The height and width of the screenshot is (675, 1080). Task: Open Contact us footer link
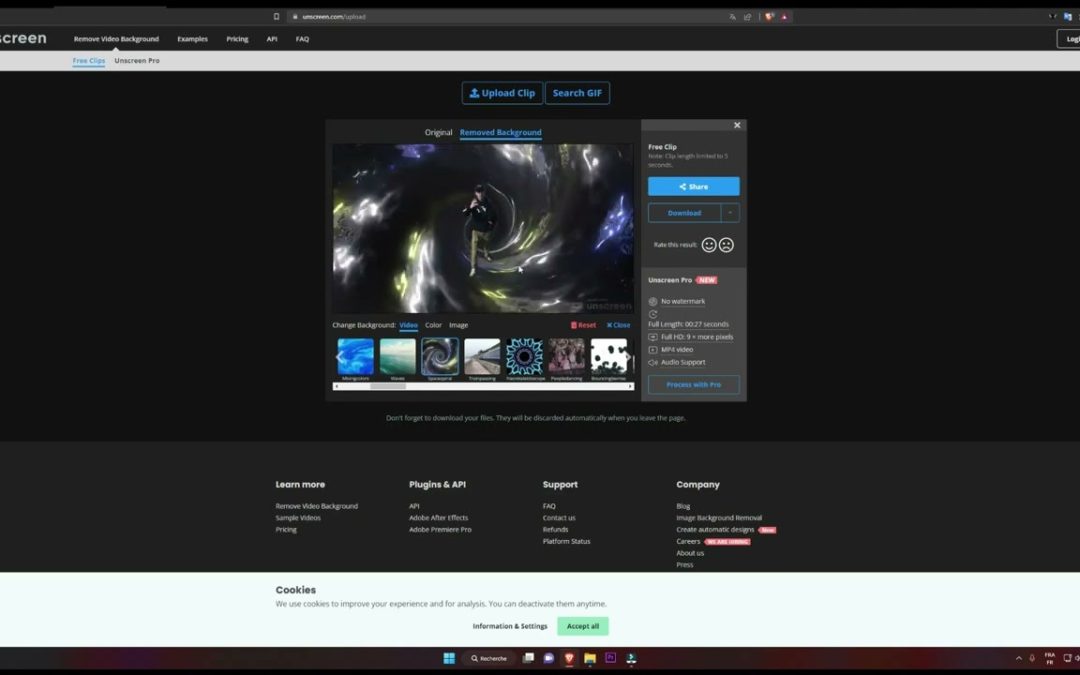pos(559,518)
